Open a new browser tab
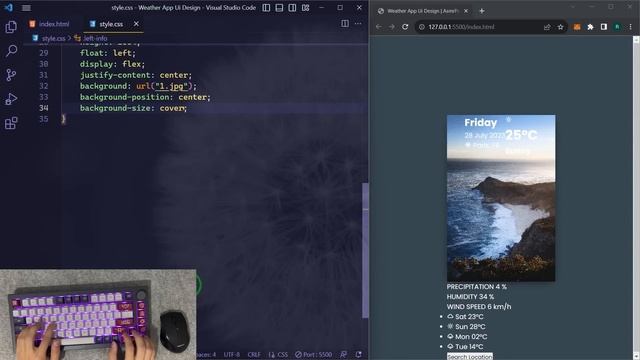The height and width of the screenshot is (360, 640). pos(482,11)
